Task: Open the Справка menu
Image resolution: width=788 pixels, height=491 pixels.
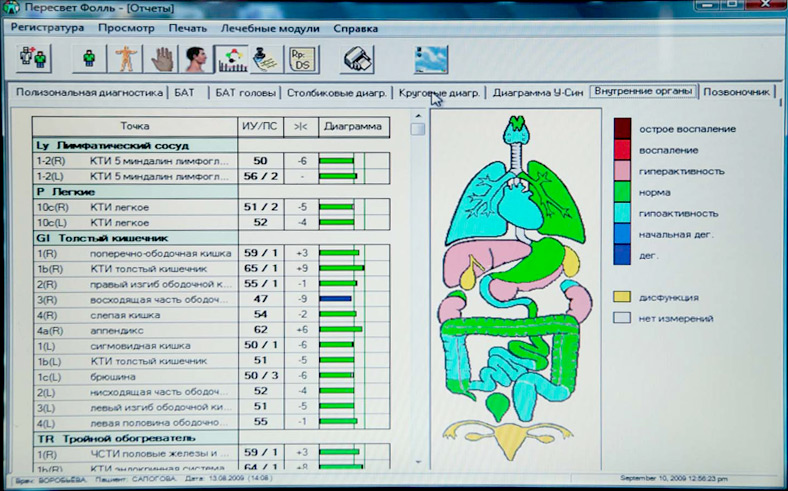Action: (355, 28)
